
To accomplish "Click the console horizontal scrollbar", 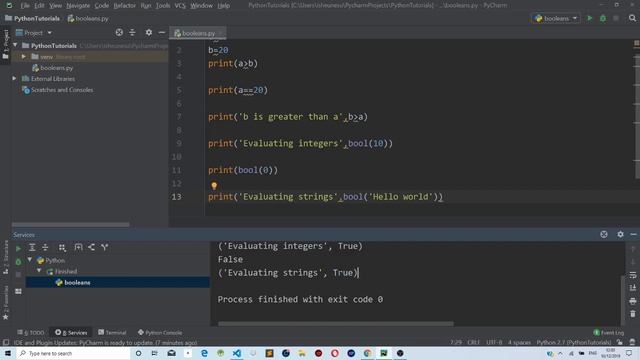I will (336, 324).
